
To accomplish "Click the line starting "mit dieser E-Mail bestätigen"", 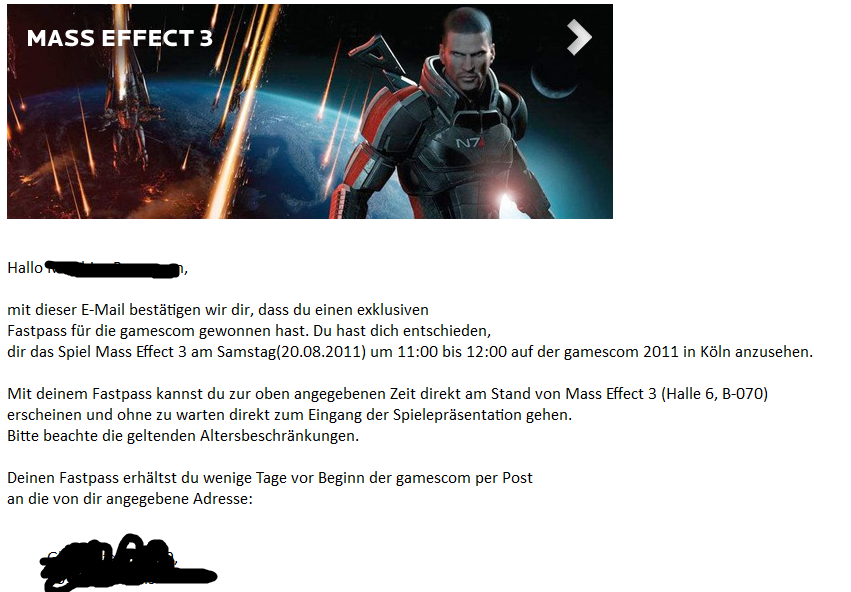I will click(218, 310).
